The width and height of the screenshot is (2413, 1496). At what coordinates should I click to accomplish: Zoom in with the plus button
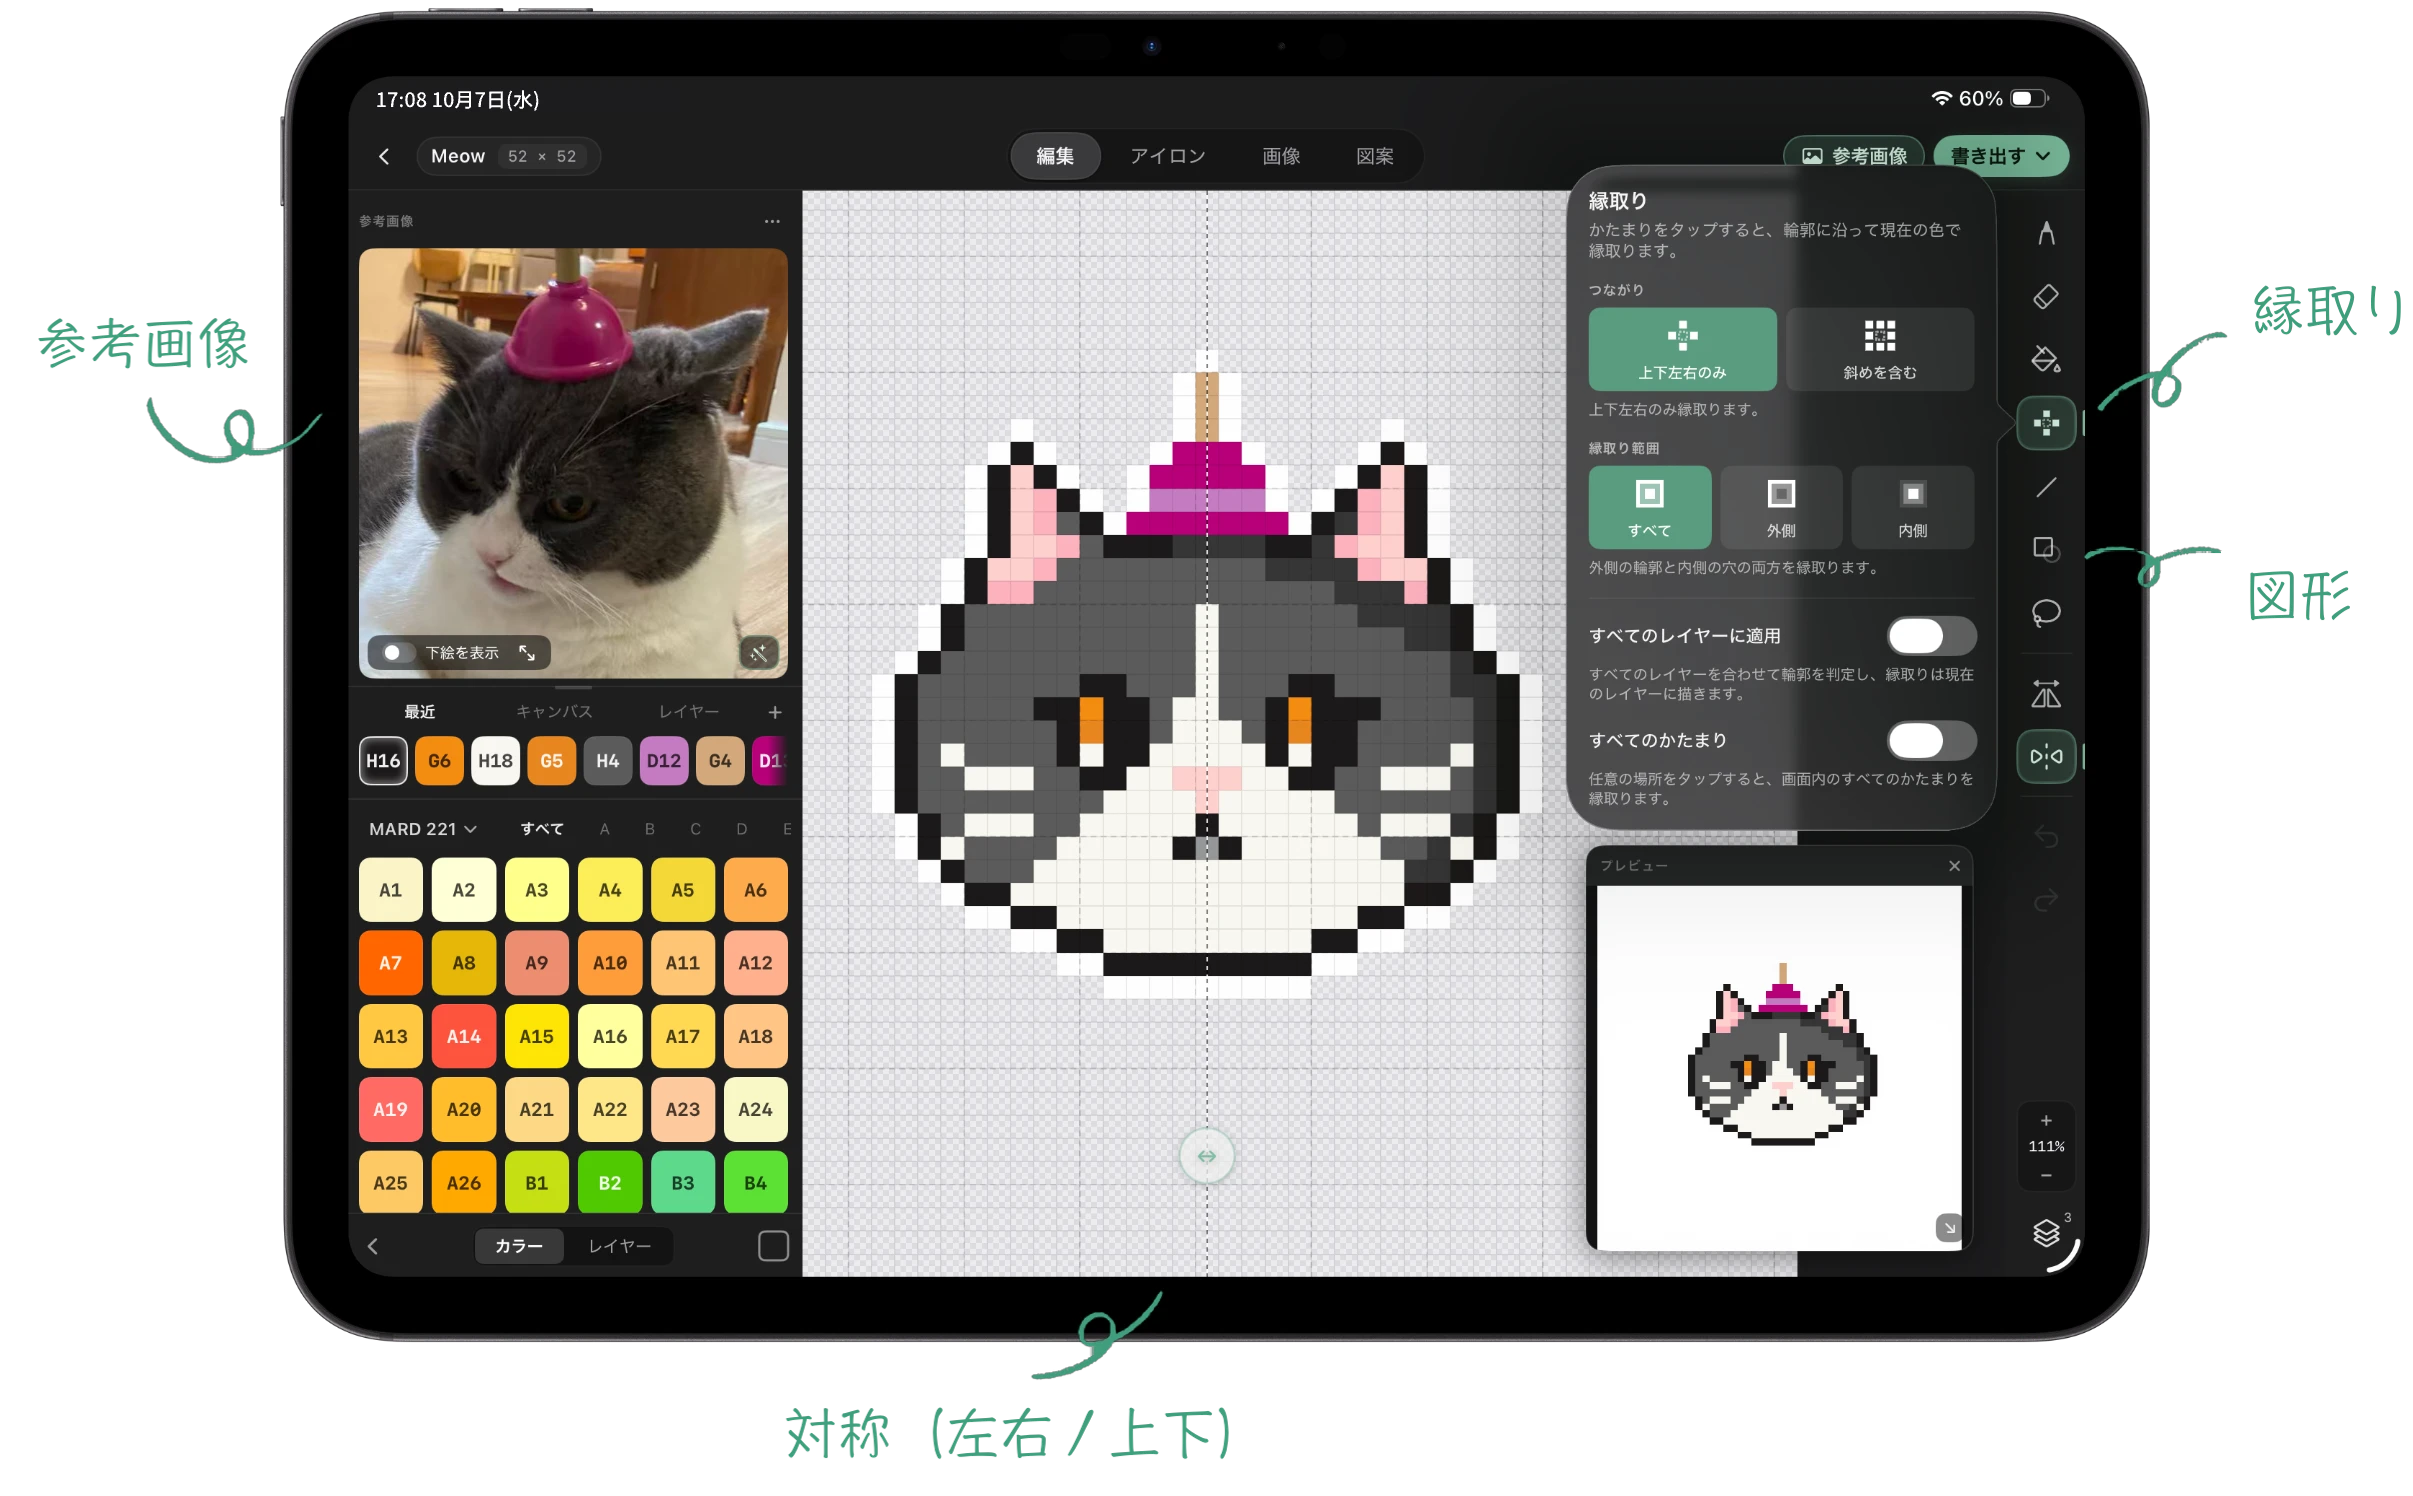[x=2045, y=1120]
